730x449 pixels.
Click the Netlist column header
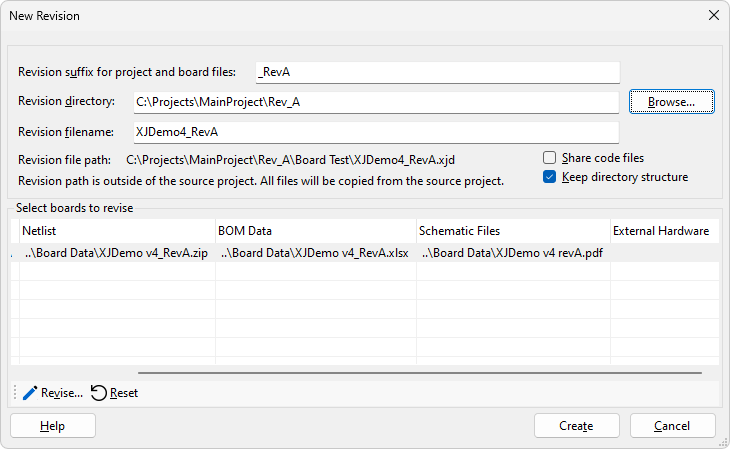click(x=116, y=231)
